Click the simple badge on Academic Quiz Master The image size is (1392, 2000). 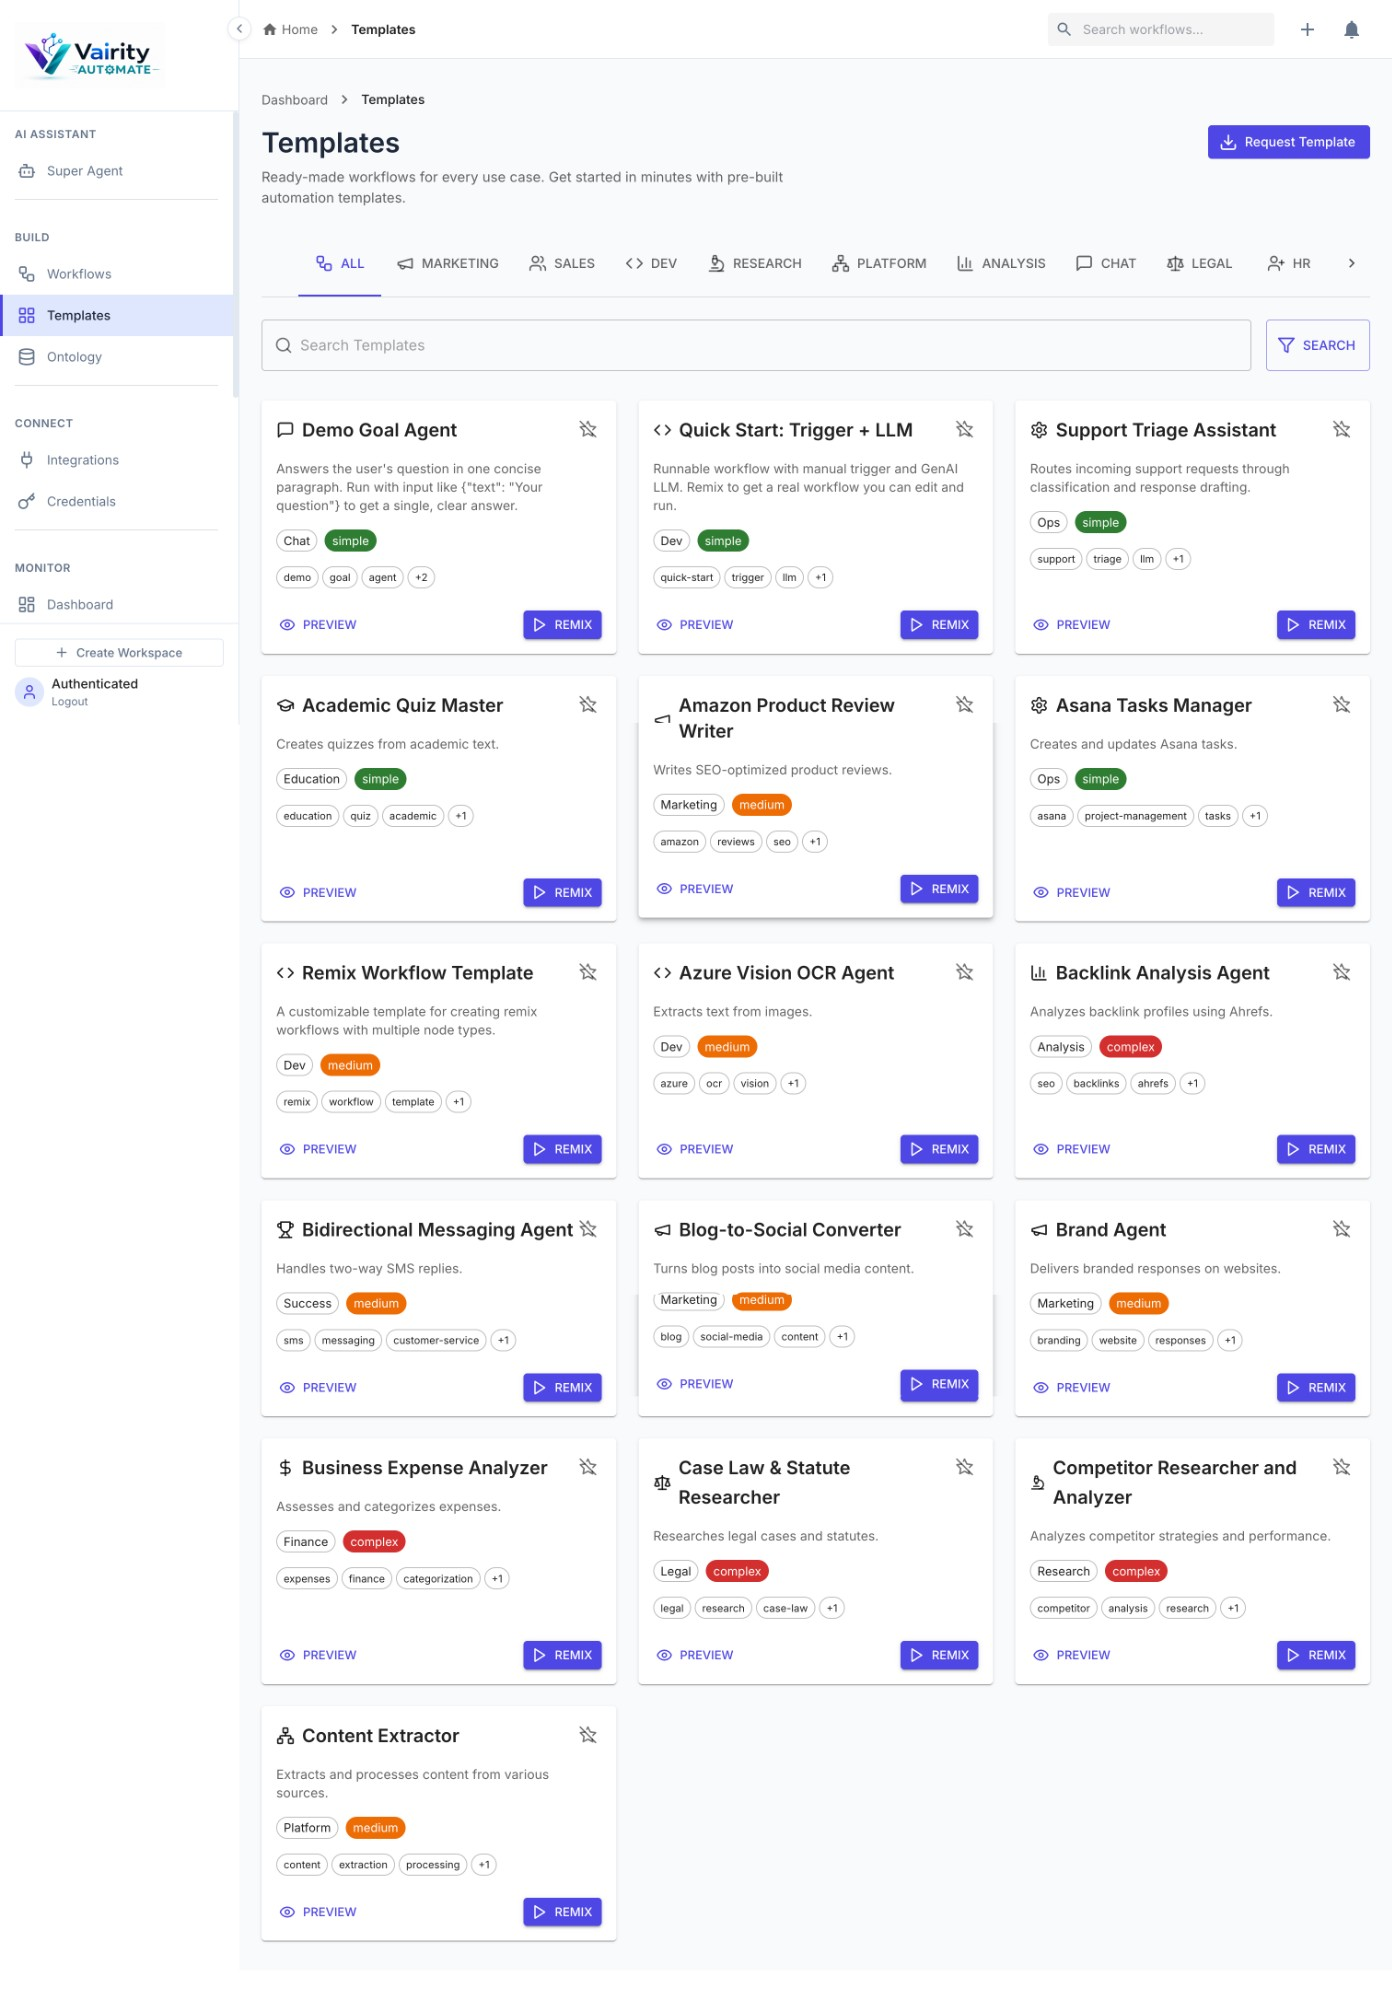pyautogui.click(x=380, y=780)
